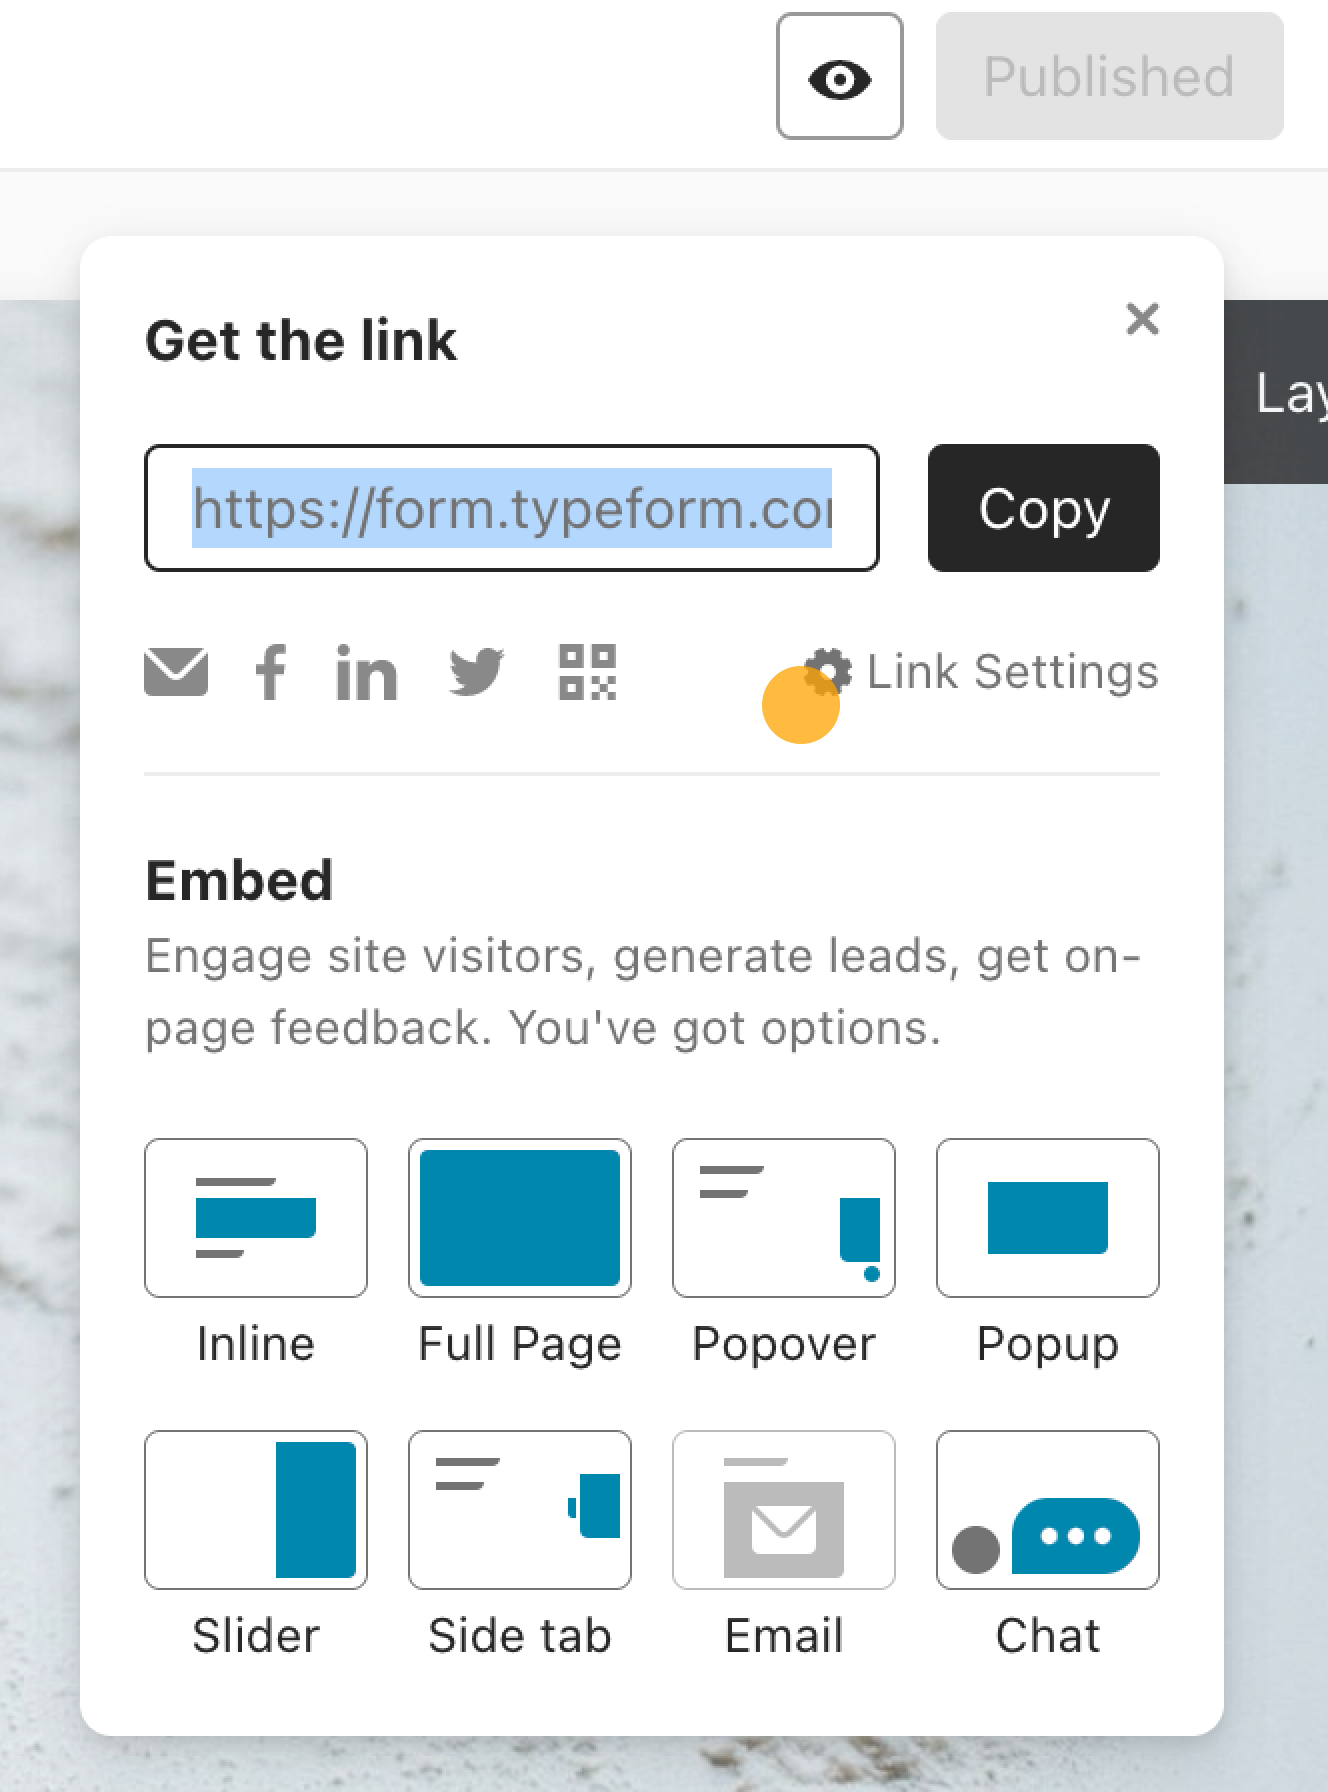The image size is (1328, 1792).
Task: Copy the form link
Action: coord(1044,508)
